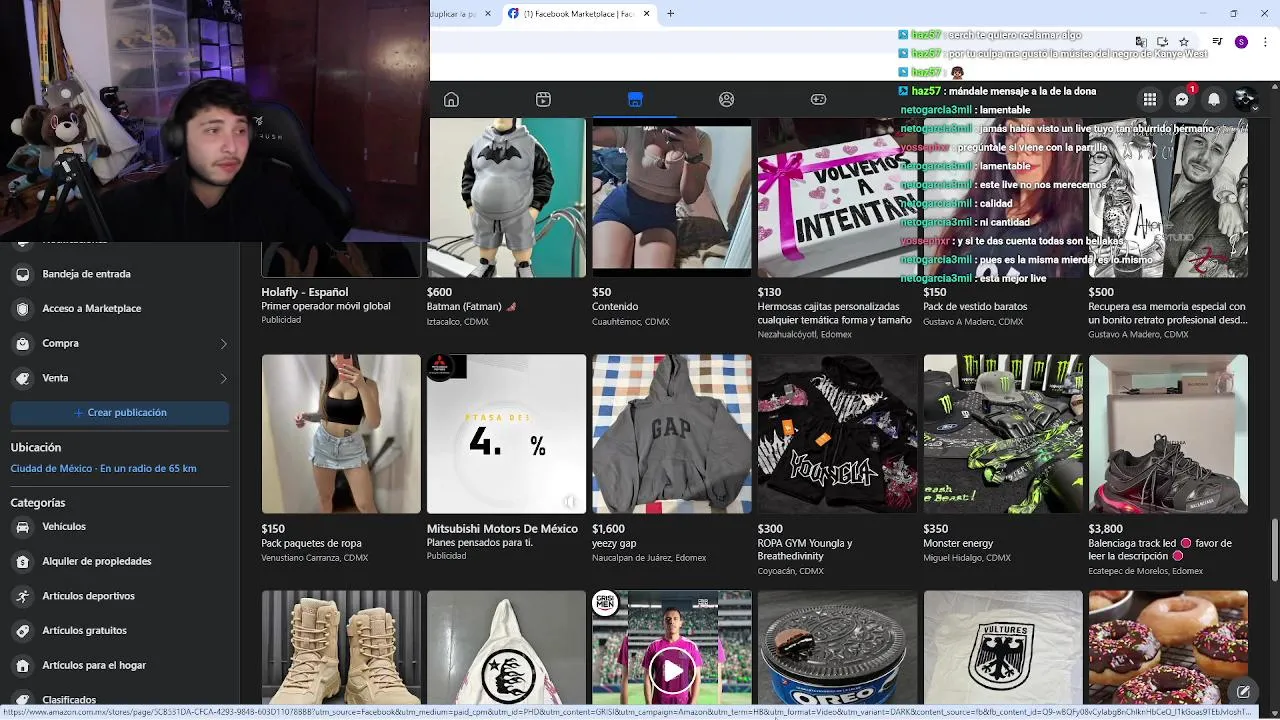Open the Monster energy listing image
This screenshot has height=720, width=1280.
pyautogui.click(x=1002, y=433)
